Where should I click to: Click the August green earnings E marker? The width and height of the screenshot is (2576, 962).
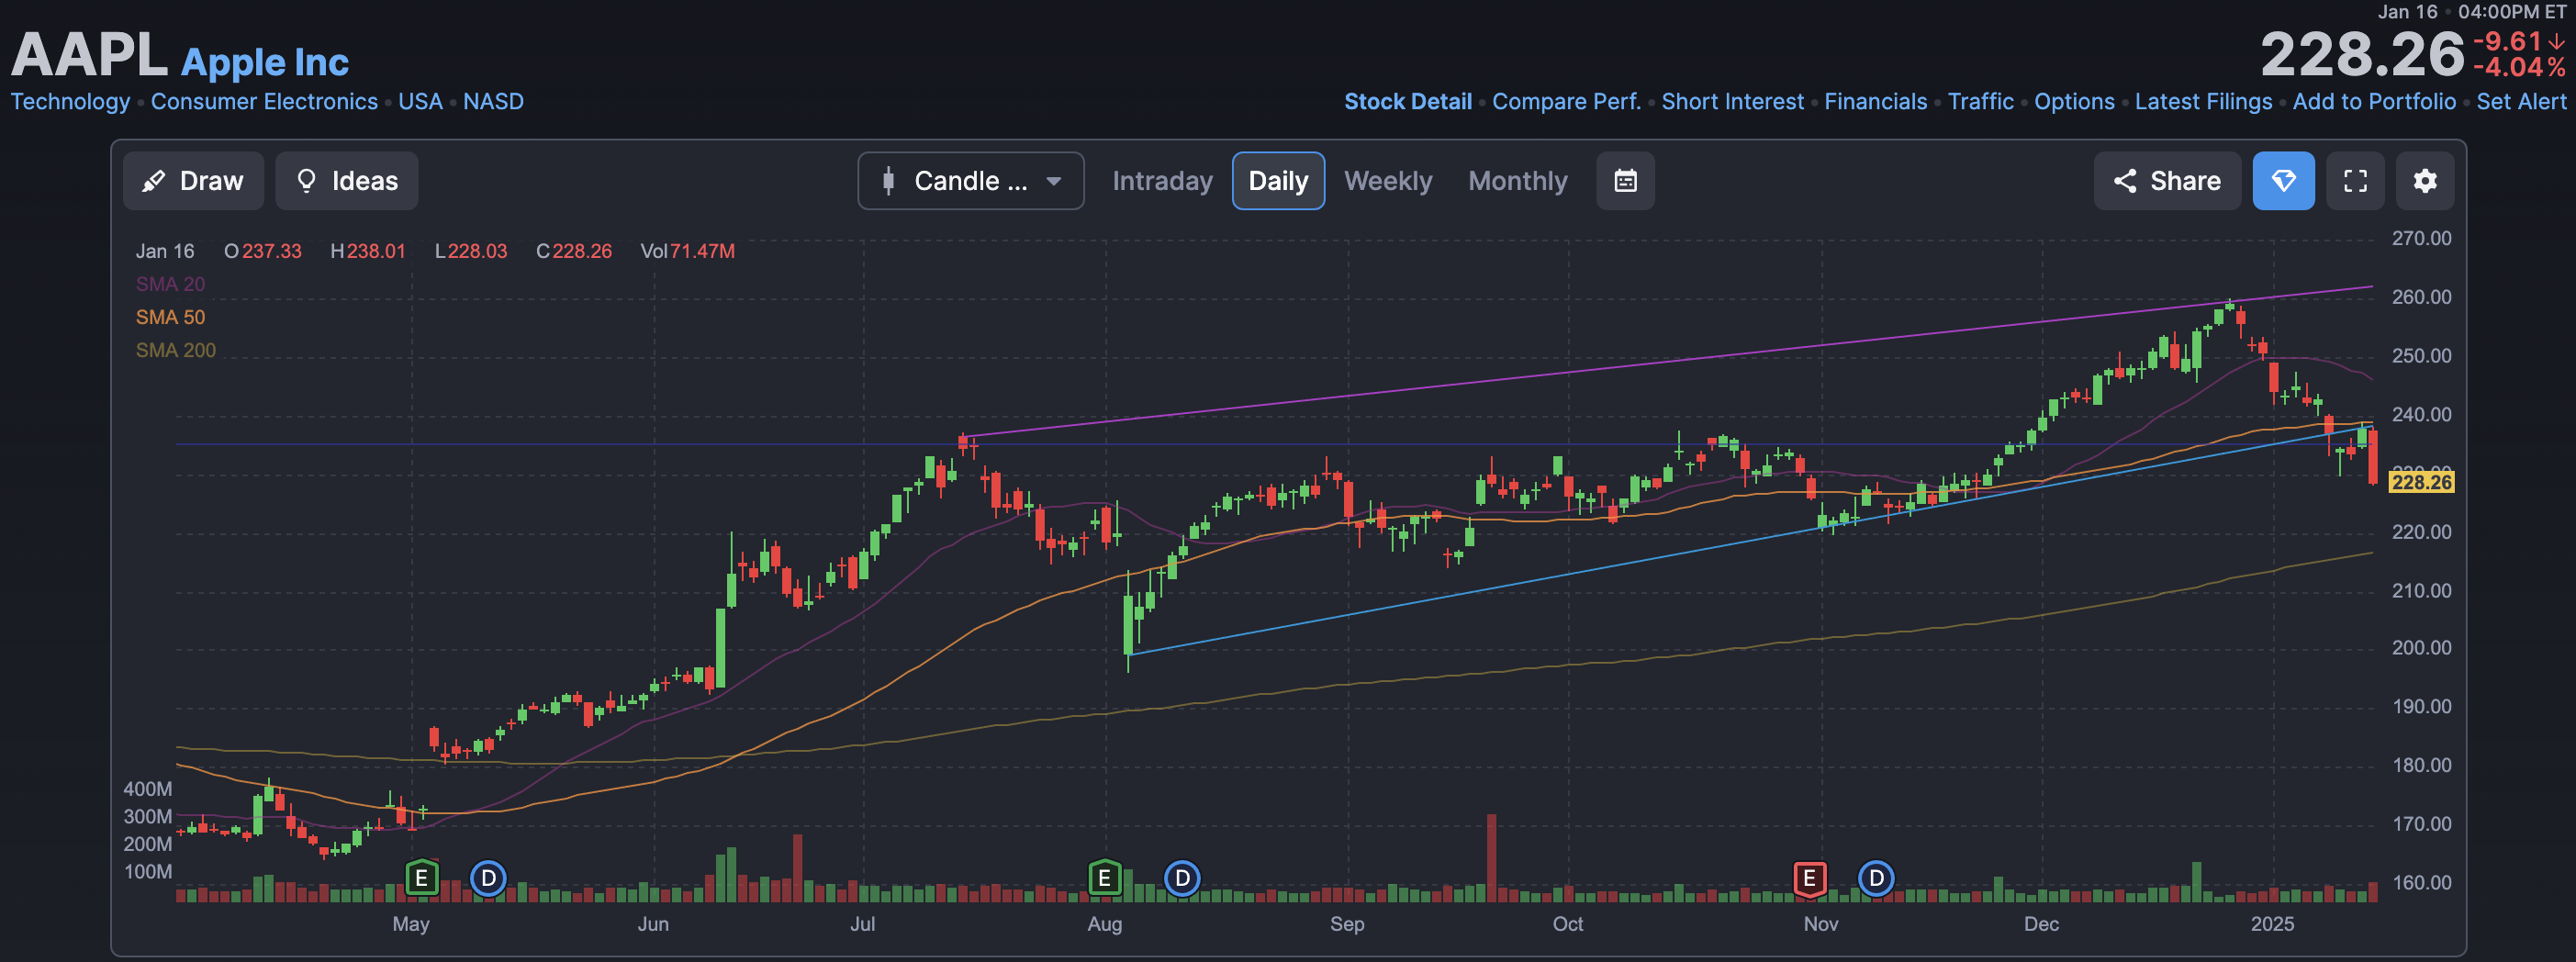1104,878
